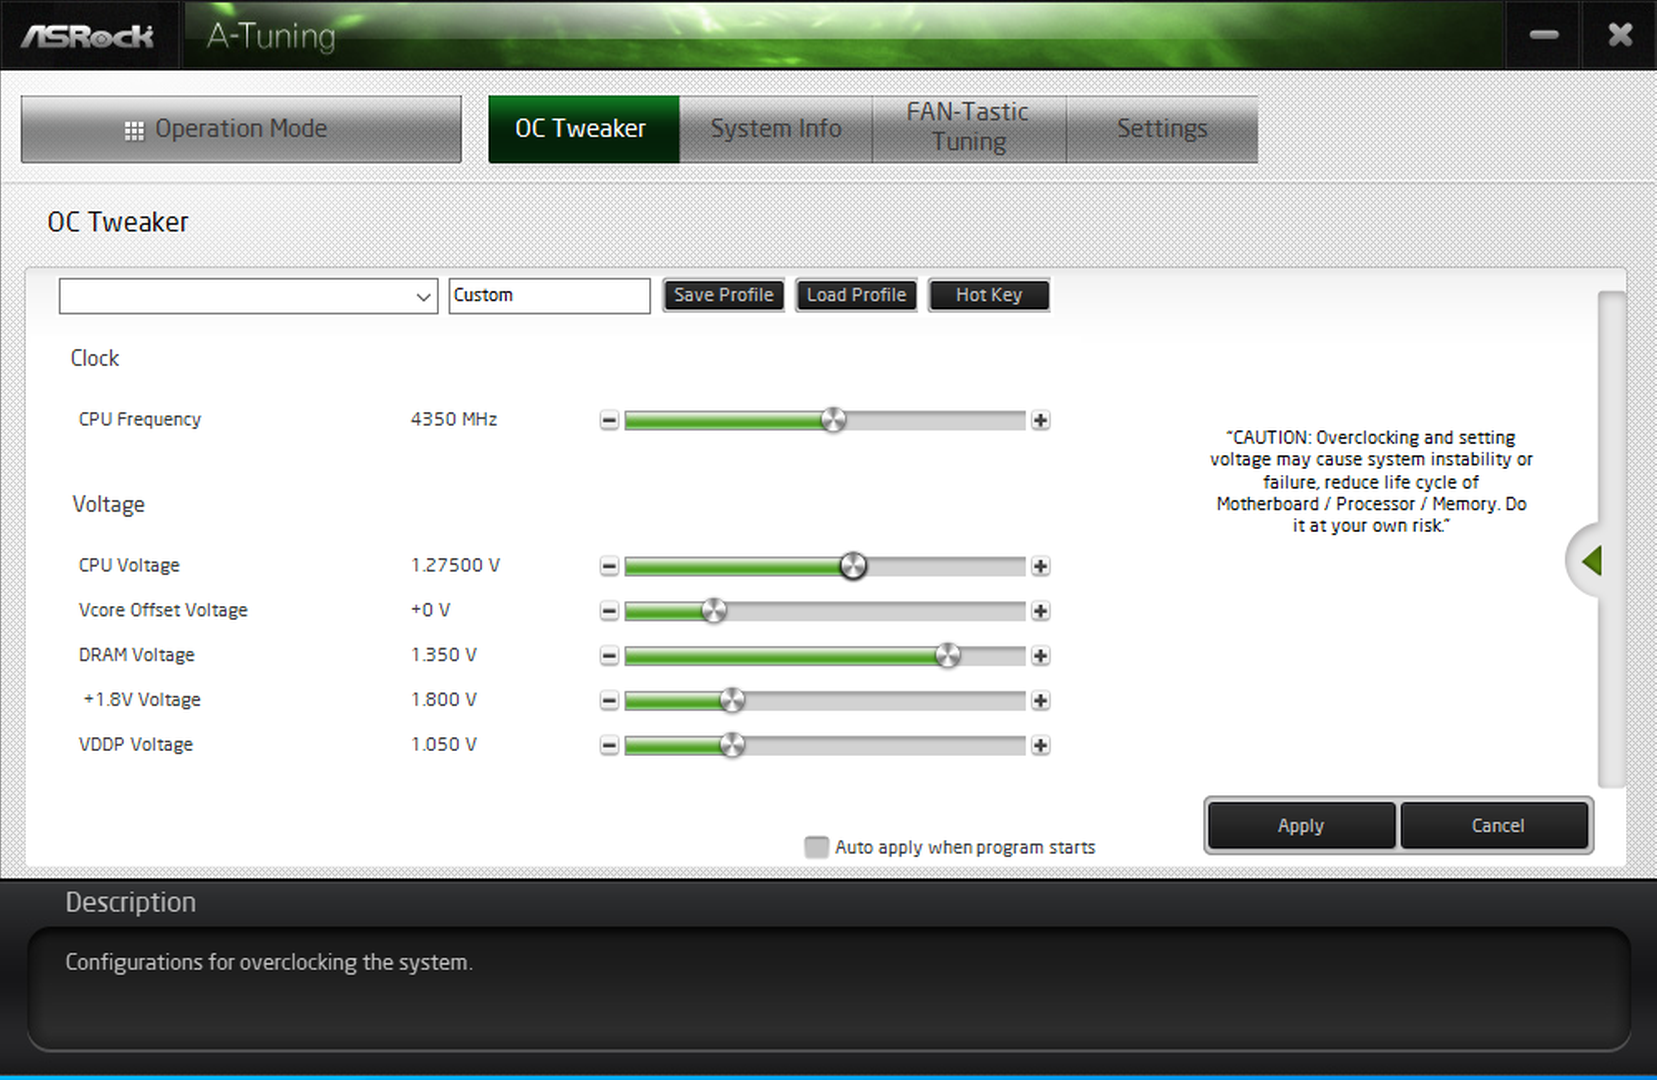Screen dimensions: 1657x1080
Task: Click the Vcore Offset Voltage slider handle
Action: (x=714, y=611)
